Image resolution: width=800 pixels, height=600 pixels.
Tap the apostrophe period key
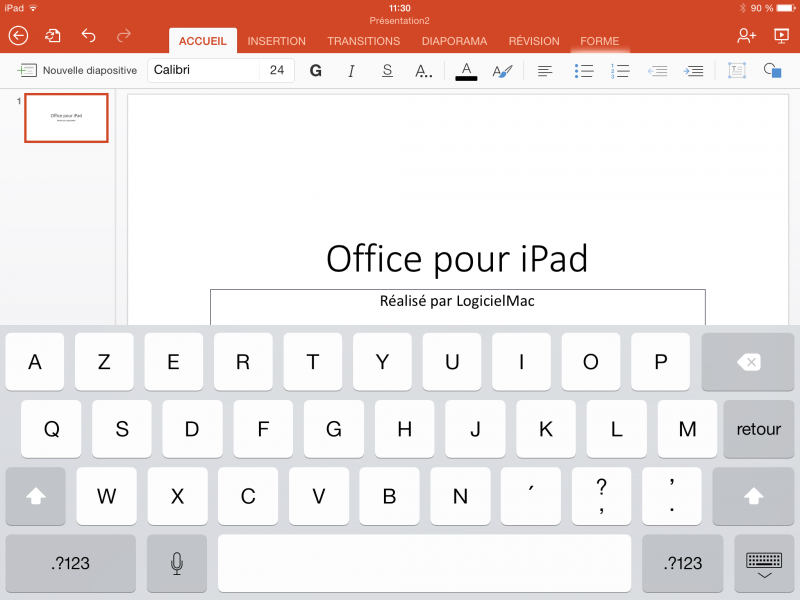672,496
